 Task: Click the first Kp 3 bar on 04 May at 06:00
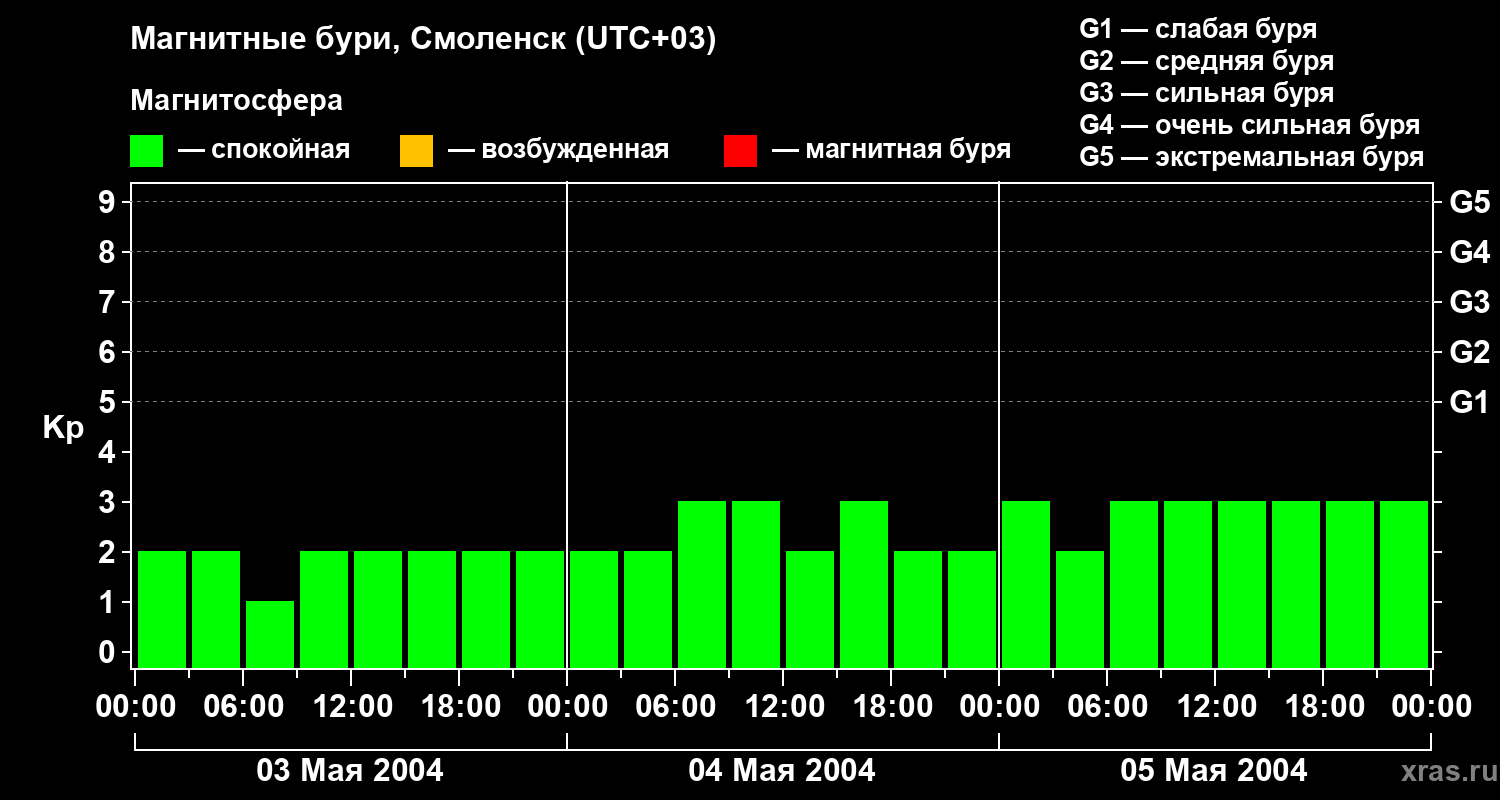coord(702,584)
